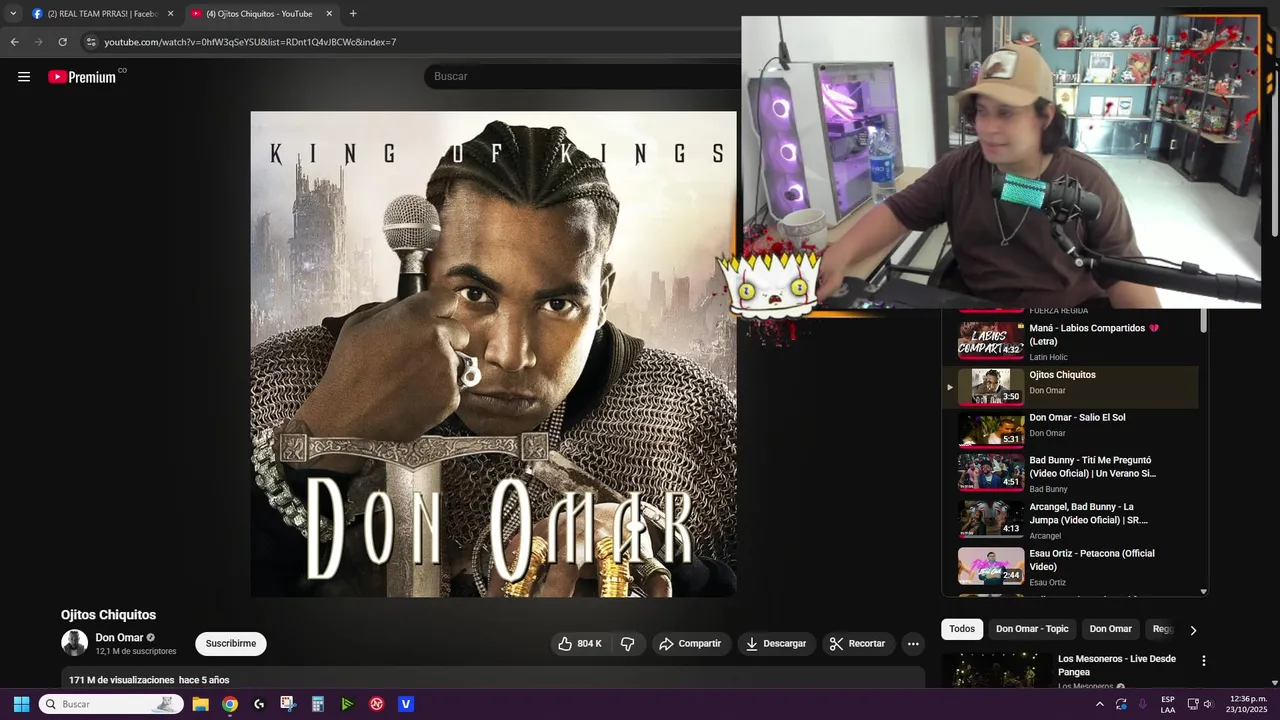Select the Don Omar - Topic chip
The width and height of the screenshot is (1280, 720).
(1032, 629)
